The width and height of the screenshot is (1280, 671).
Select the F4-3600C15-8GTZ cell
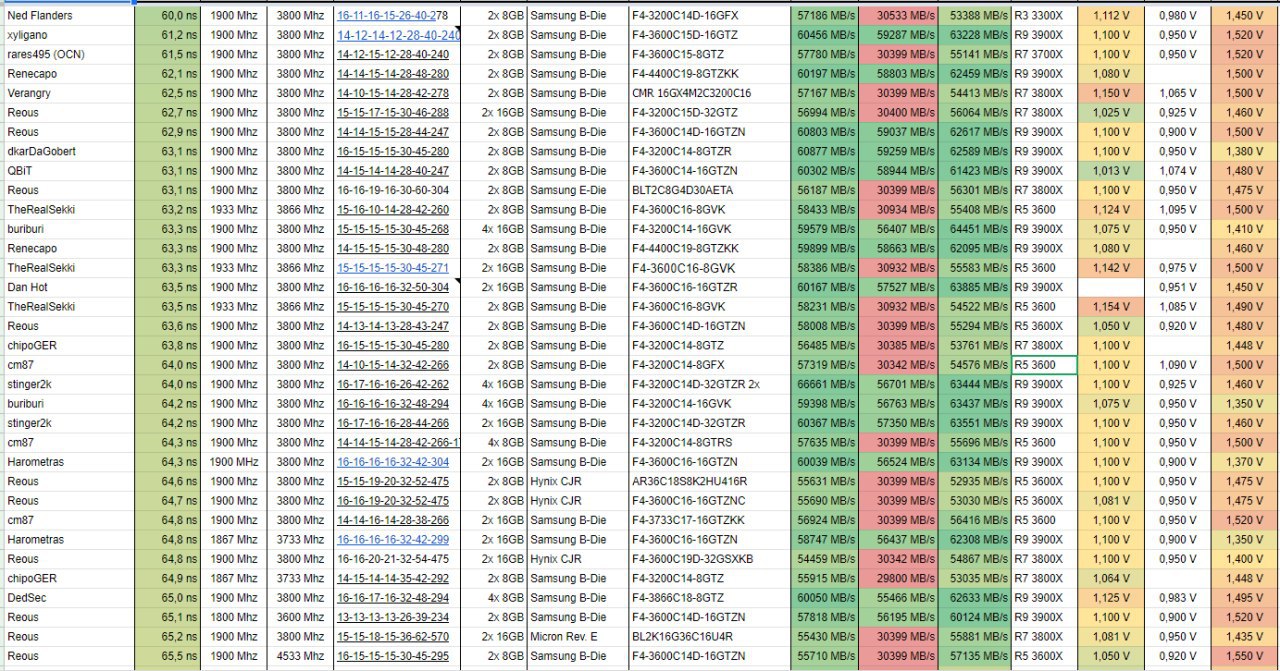click(x=710, y=55)
